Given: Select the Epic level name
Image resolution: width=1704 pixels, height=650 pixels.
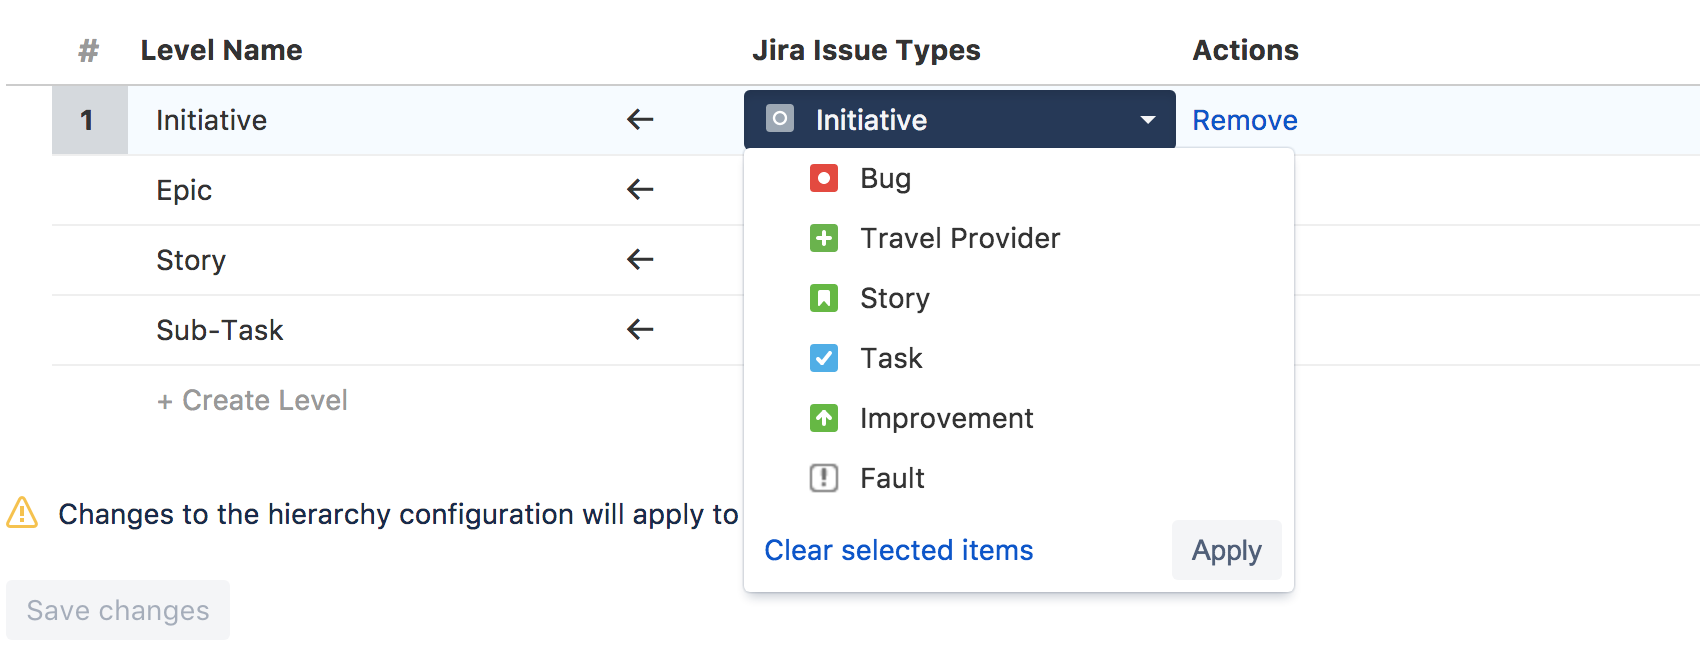Looking at the screenshot, I should 184,190.
